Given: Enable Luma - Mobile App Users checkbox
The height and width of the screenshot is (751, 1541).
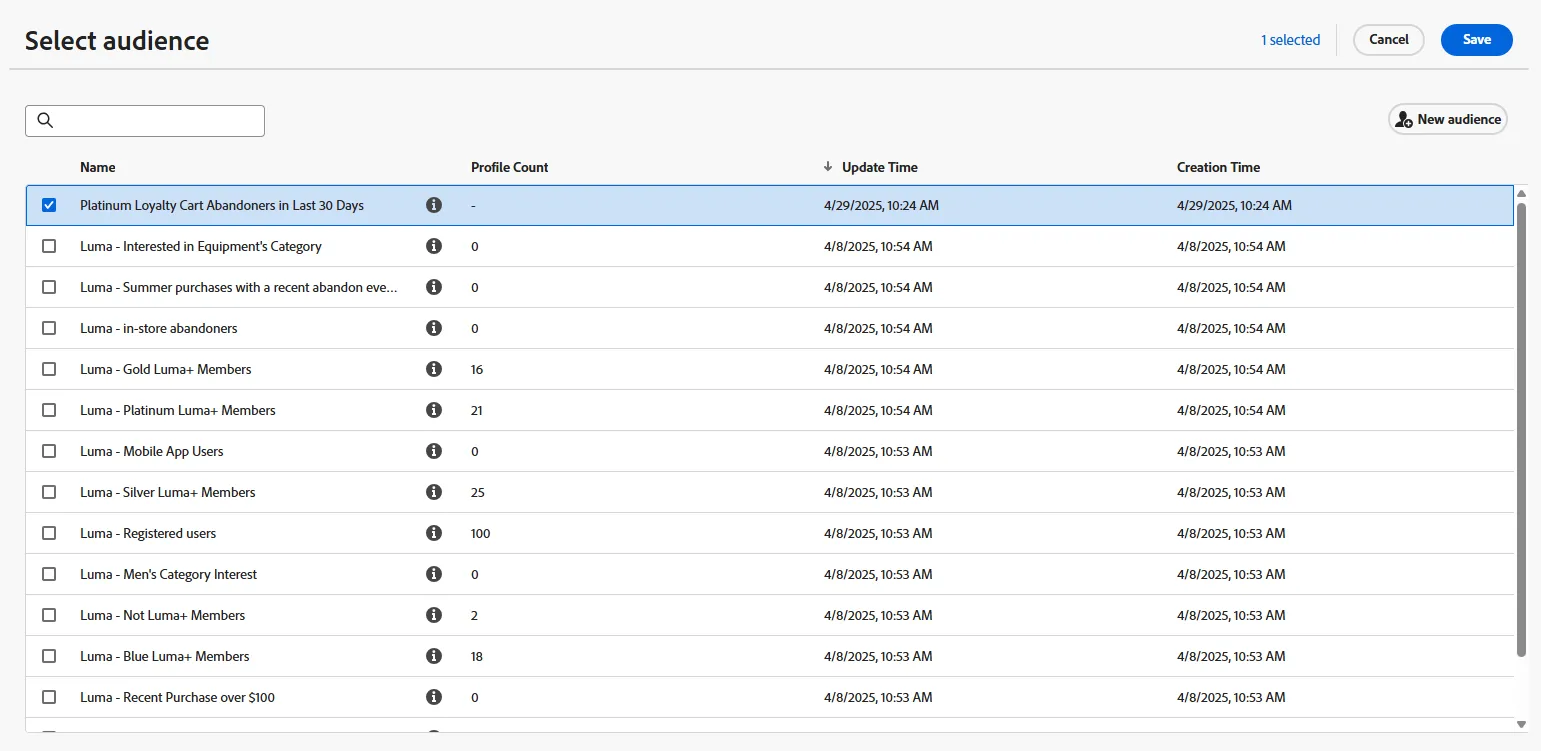Looking at the screenshot, I should [49, 451].
